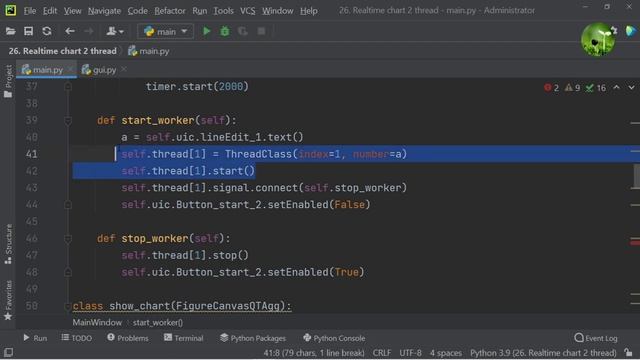Change UTF-8 file encoding

coord(410,353)
